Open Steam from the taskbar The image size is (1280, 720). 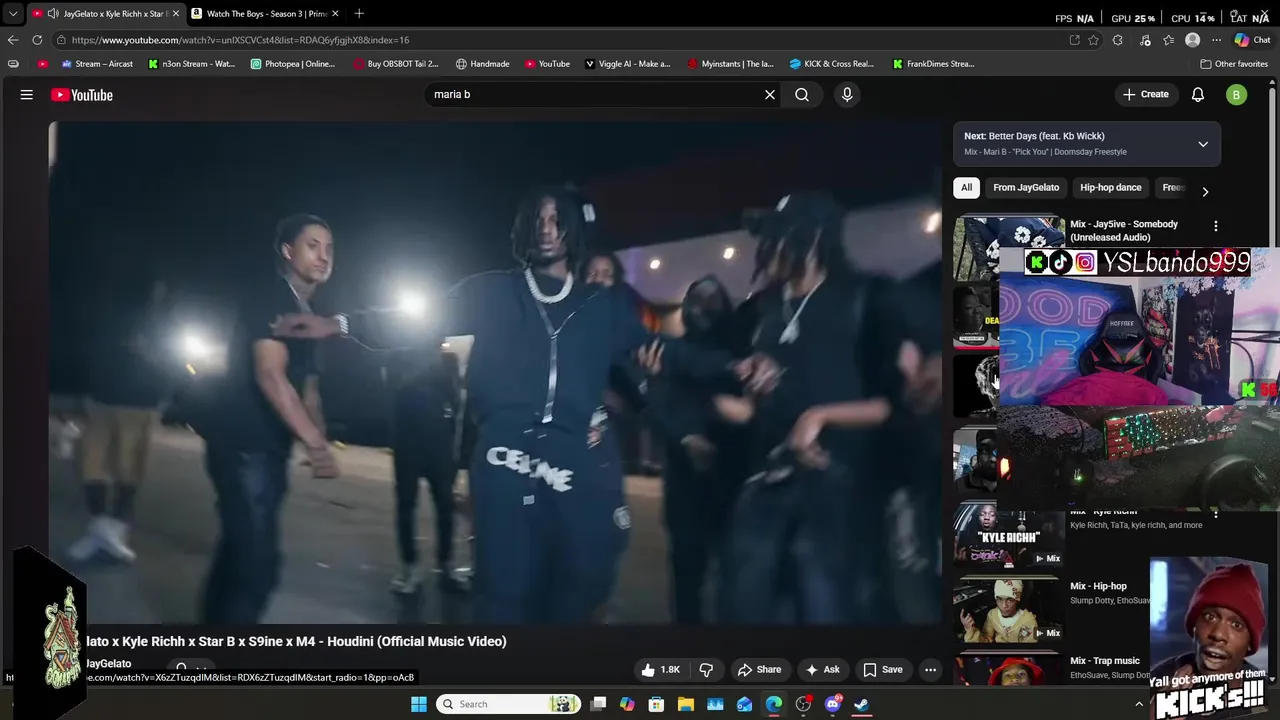[x=862, y=704]
